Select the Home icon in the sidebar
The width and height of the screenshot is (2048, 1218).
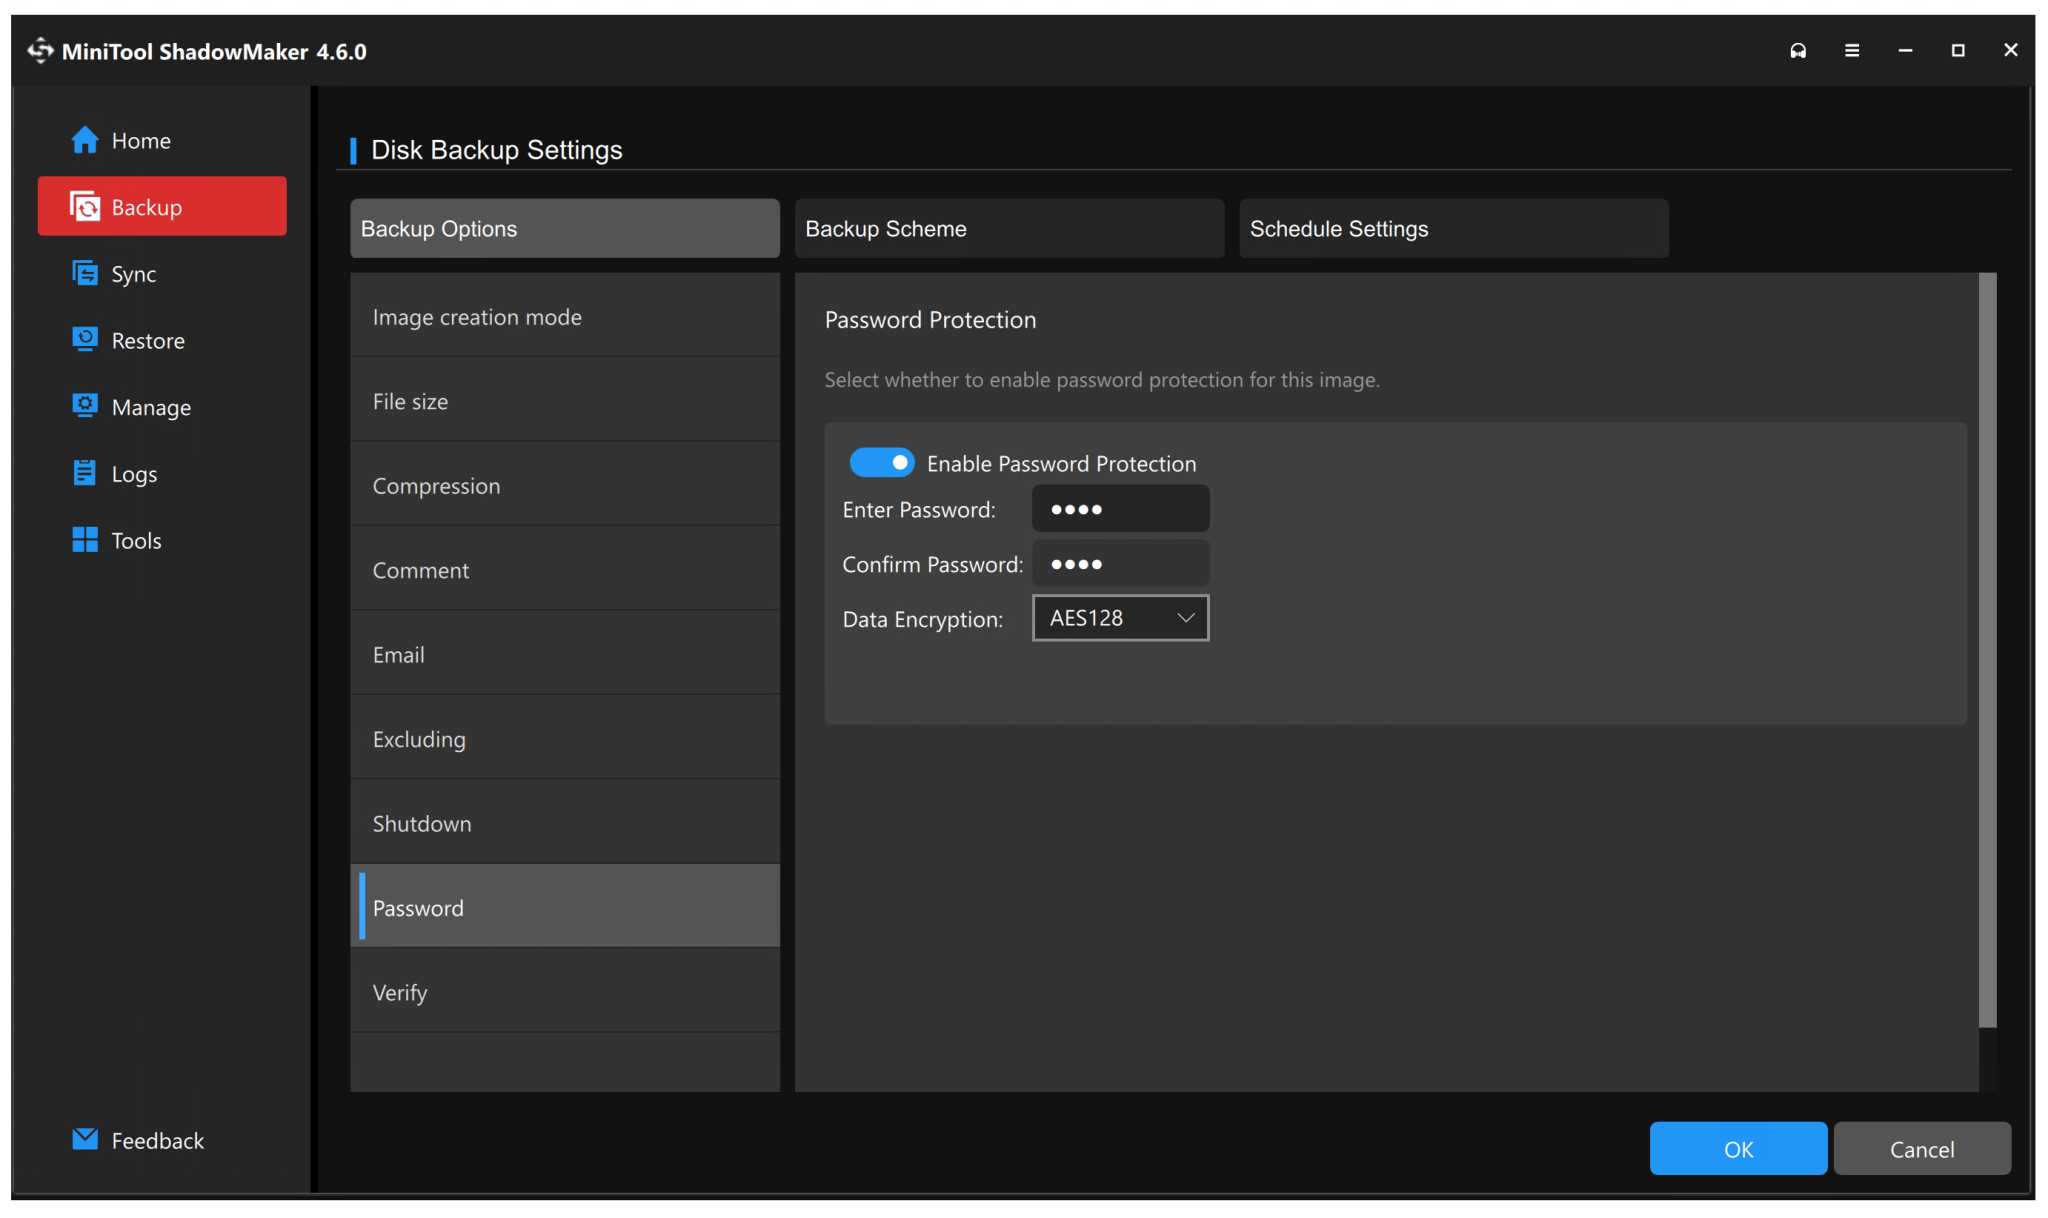pos(85,140)
